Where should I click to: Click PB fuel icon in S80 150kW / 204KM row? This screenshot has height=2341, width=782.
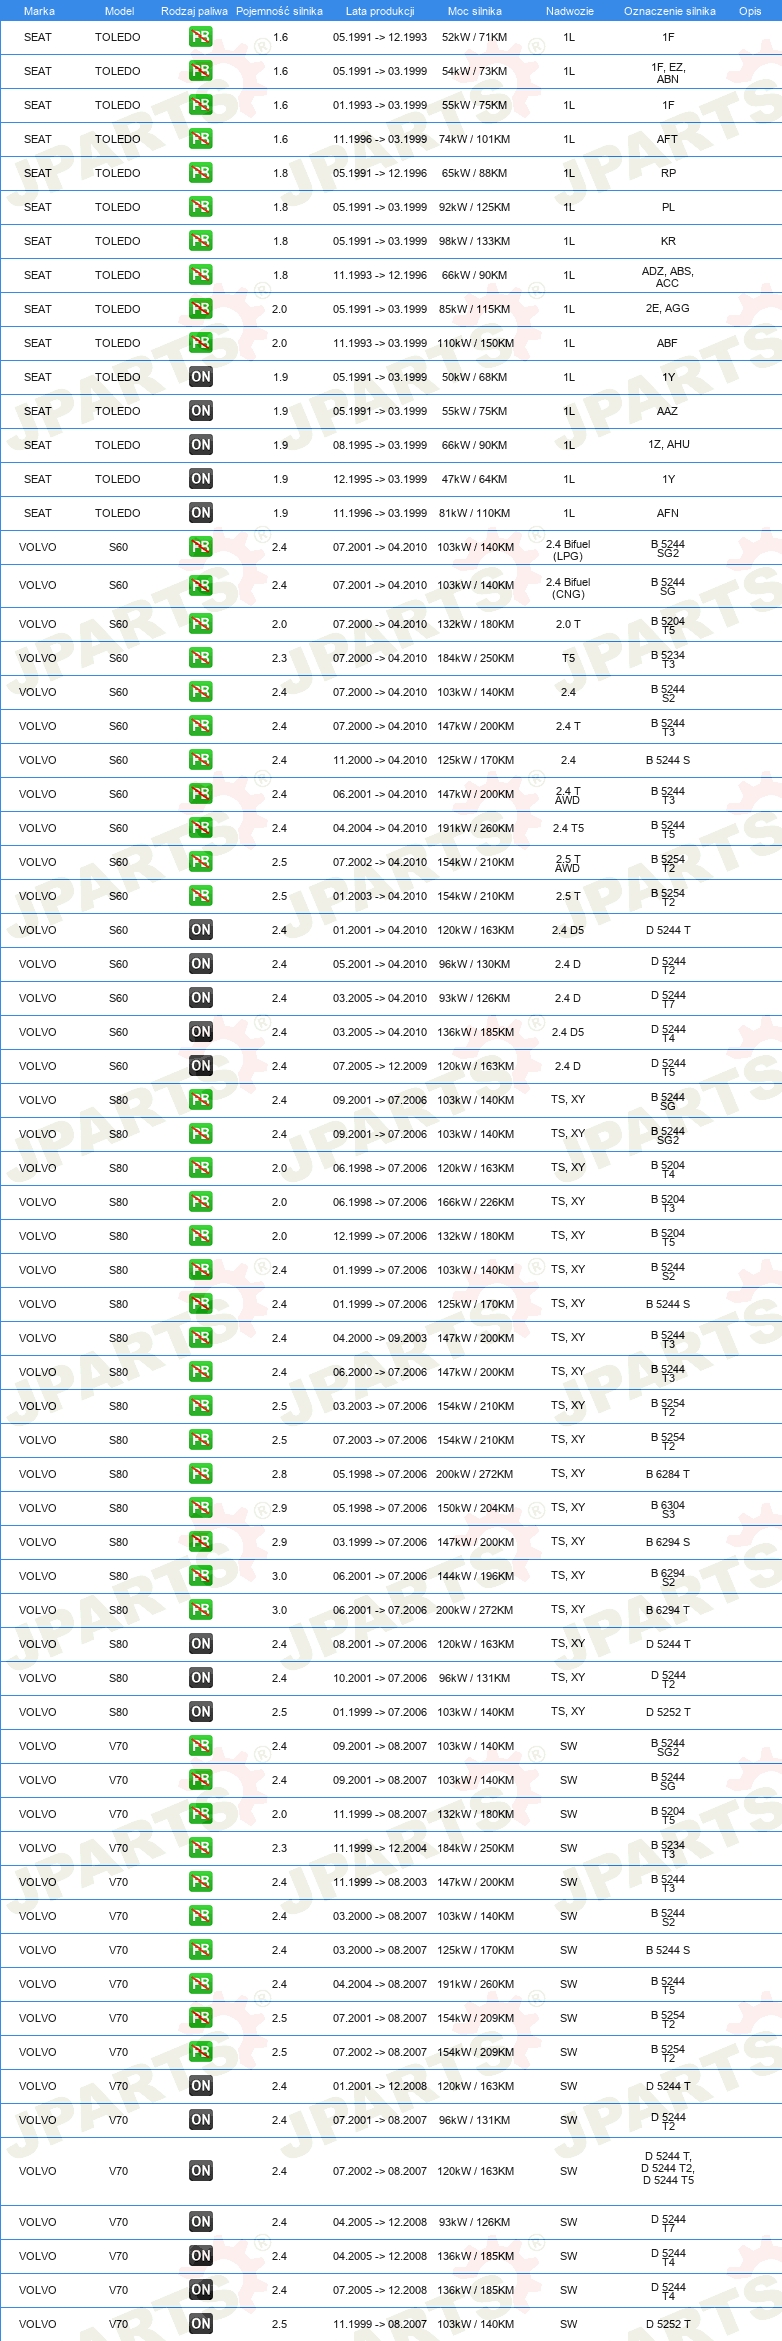(201, 1508)
